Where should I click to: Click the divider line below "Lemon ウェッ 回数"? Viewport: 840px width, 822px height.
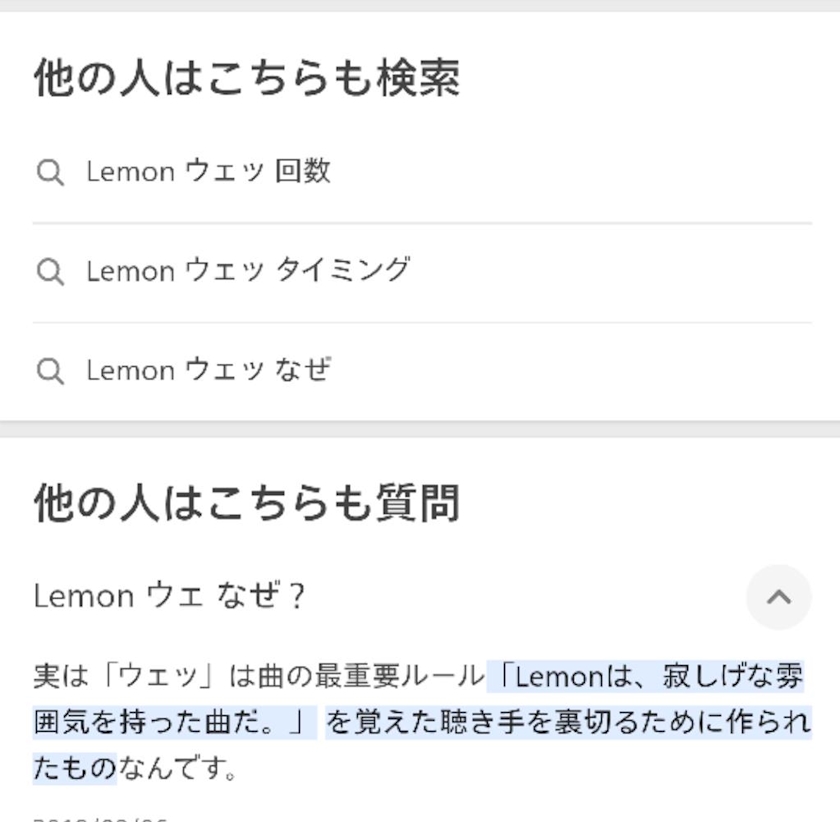[422, 223]
